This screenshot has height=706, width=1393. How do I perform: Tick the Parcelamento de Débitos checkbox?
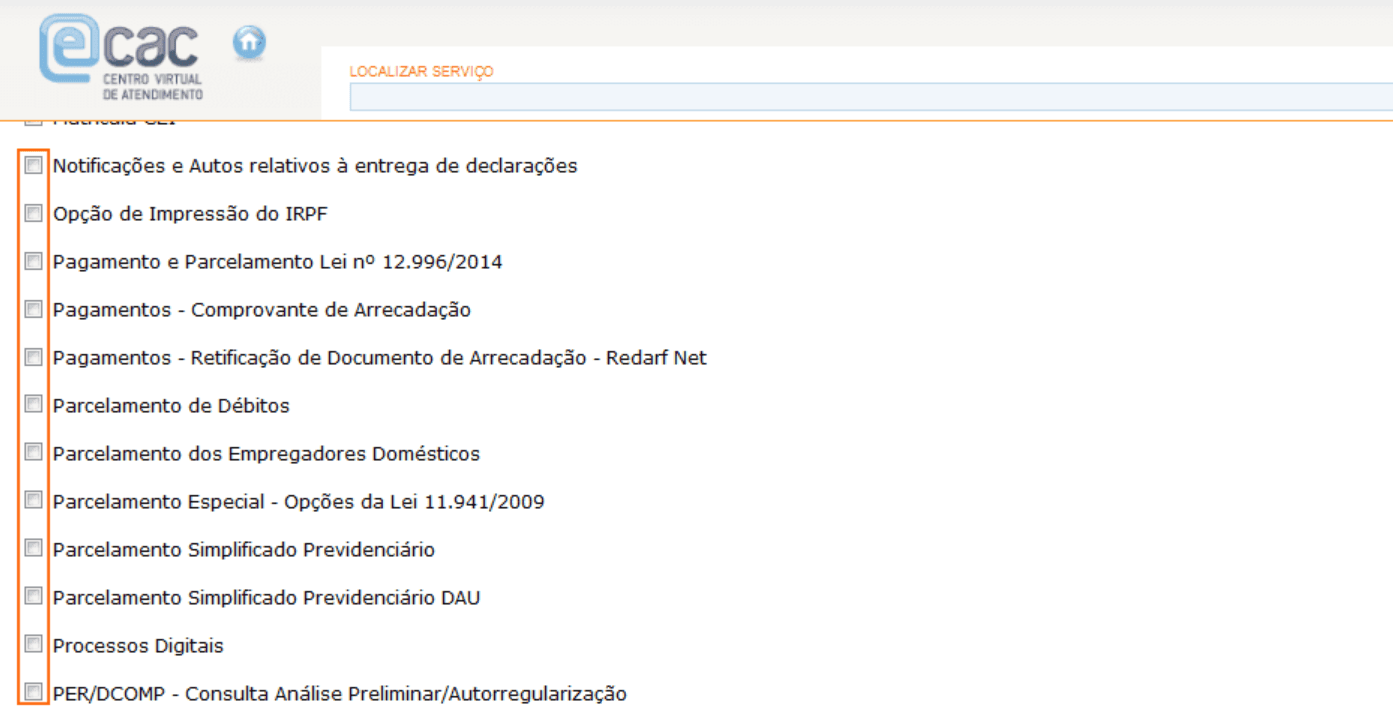pyautogui.click(x=34, y=404)
